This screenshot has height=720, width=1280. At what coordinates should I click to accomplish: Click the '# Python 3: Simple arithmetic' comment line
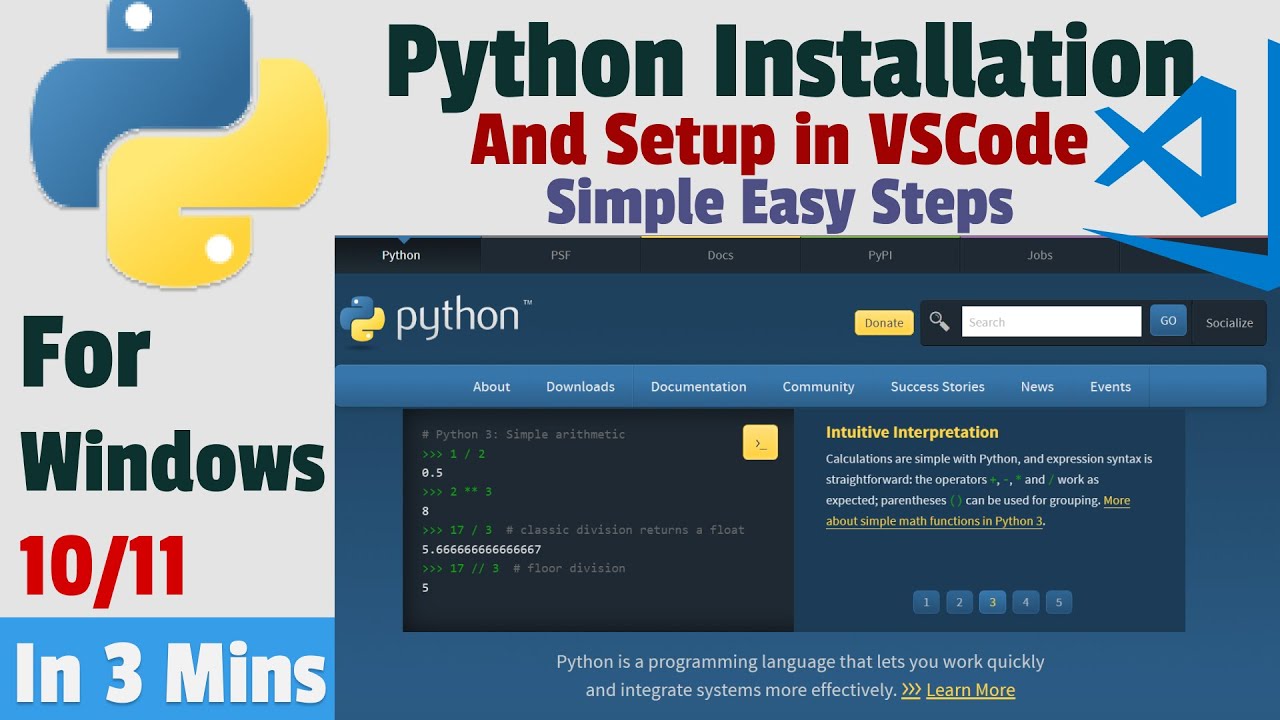click(x=523, y=435)
